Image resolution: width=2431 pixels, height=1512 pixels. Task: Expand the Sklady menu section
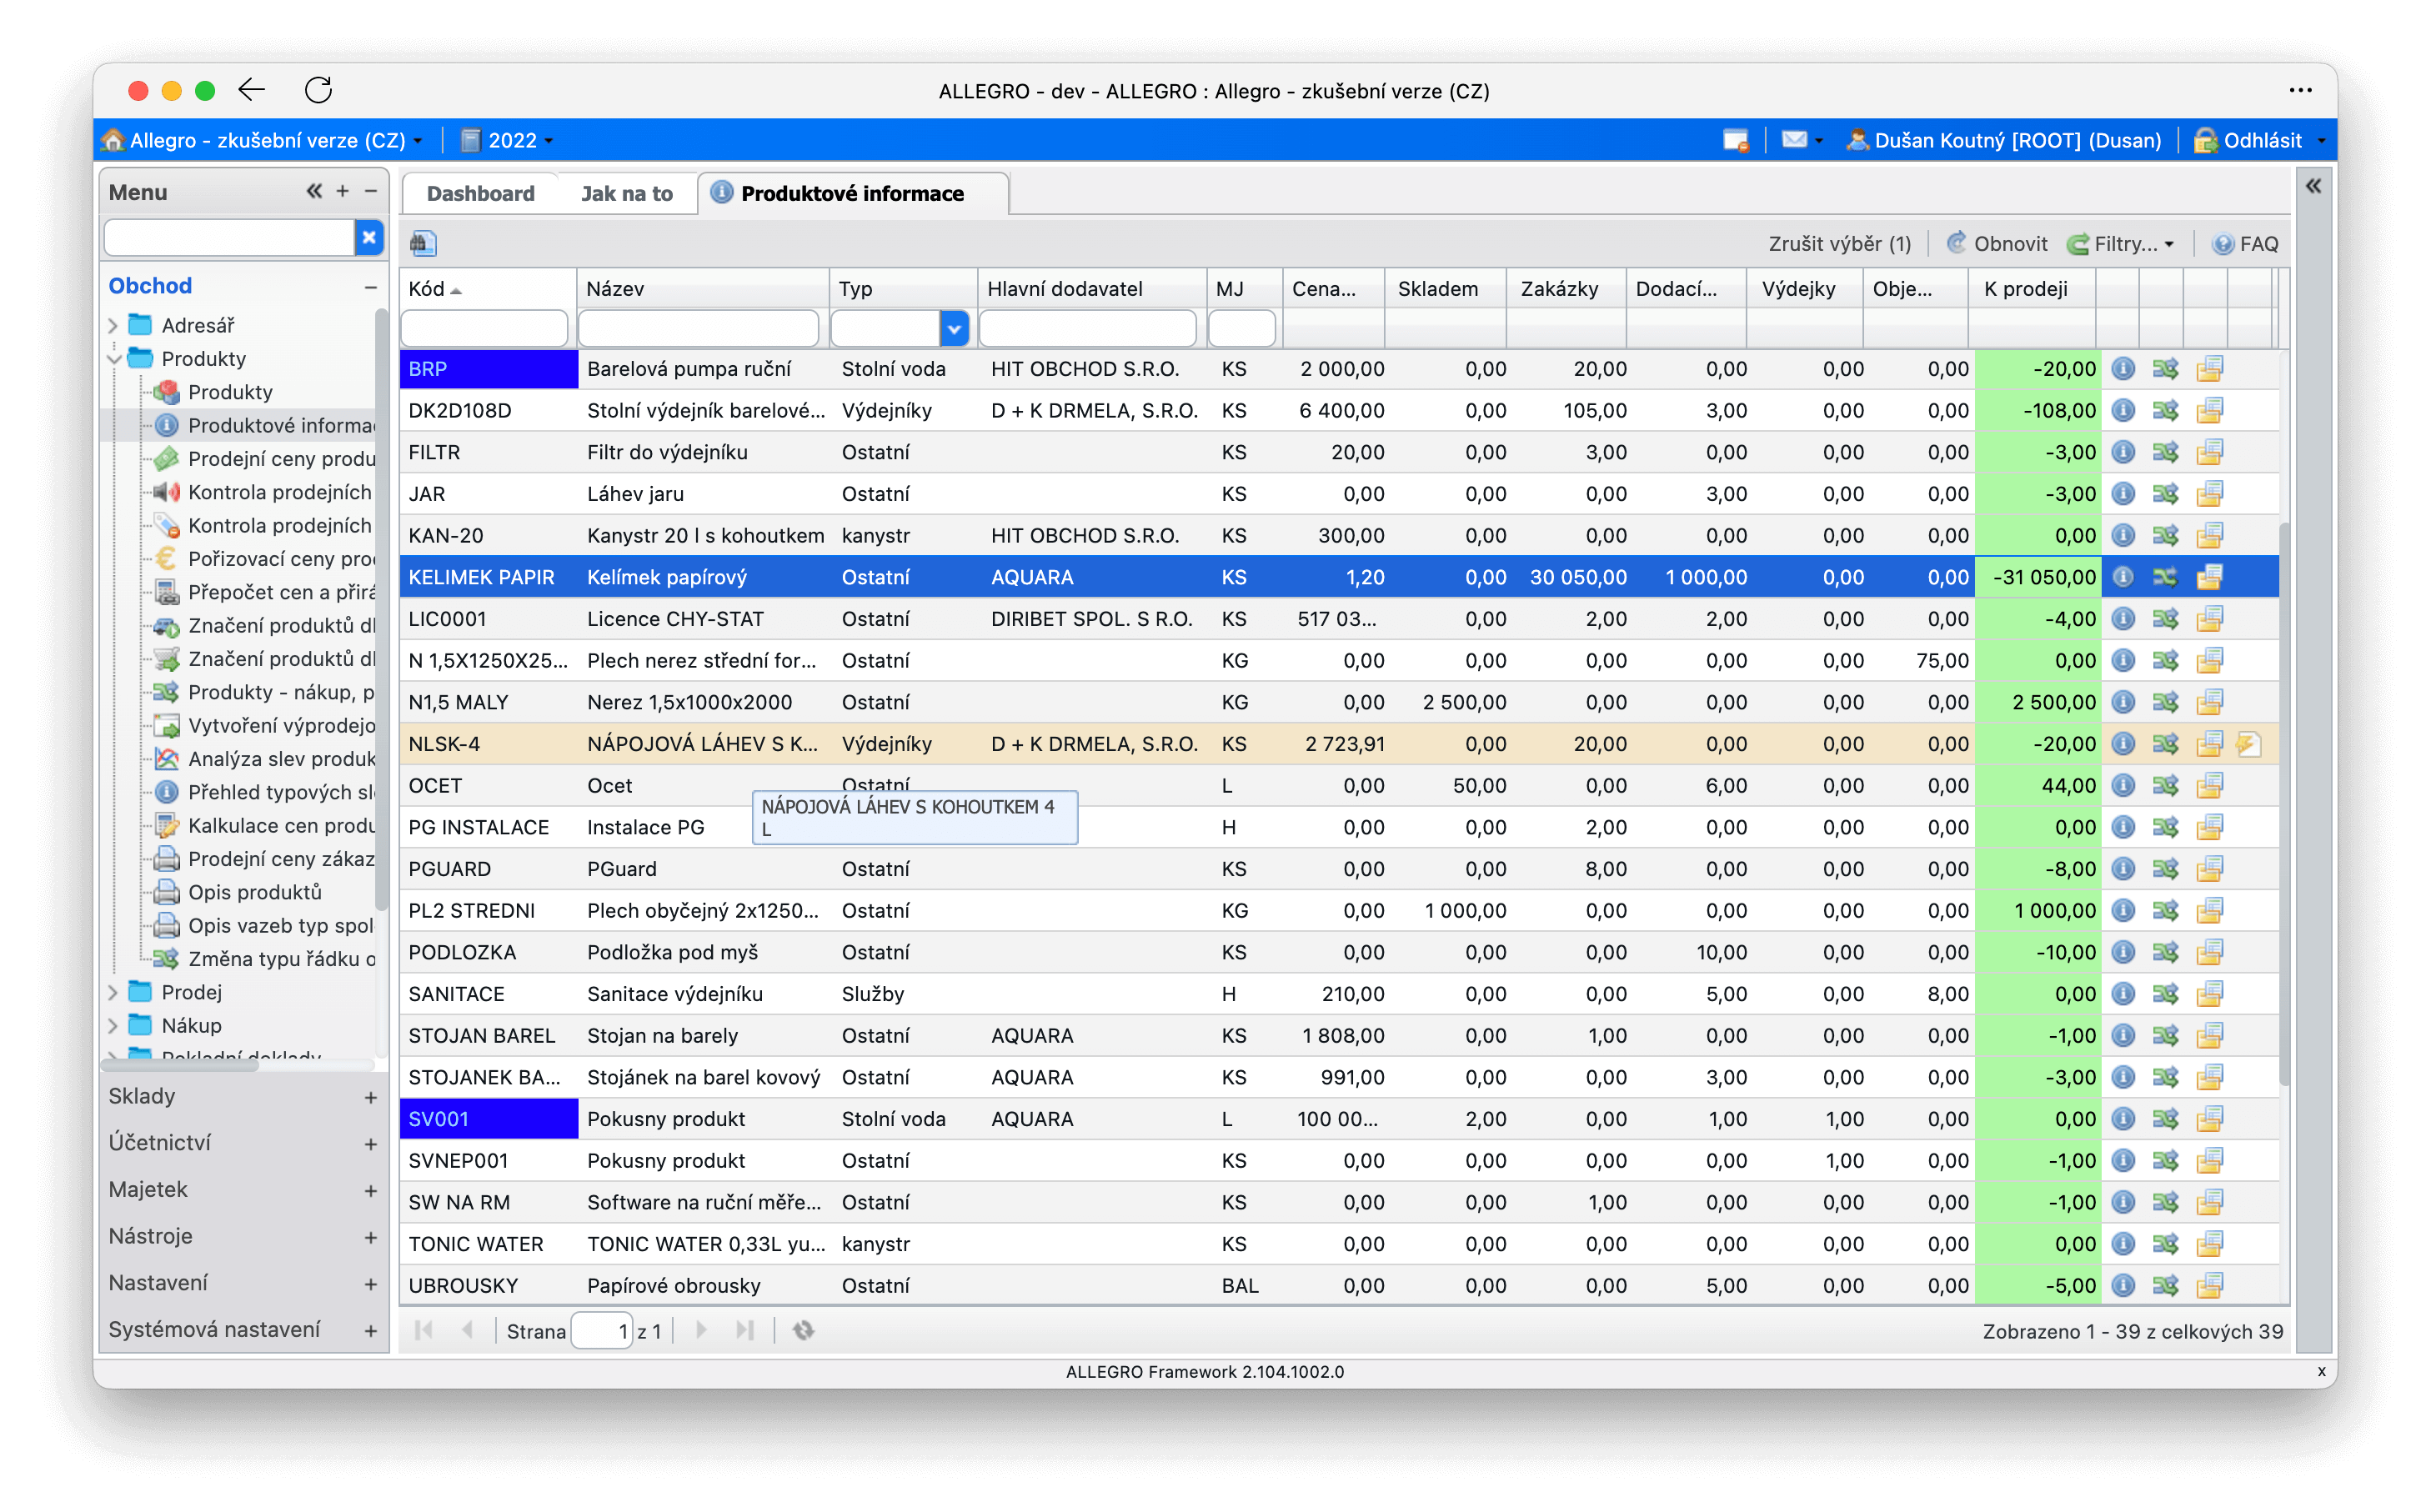[x=371, y=1097]
